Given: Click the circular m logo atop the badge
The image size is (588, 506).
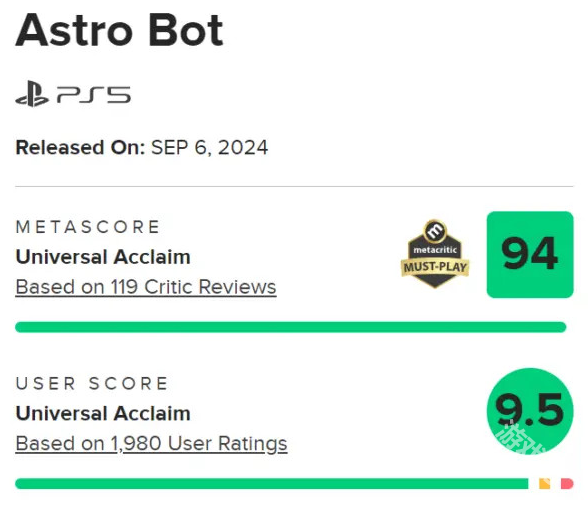Looking at the screenshot, I should (435, 231).
